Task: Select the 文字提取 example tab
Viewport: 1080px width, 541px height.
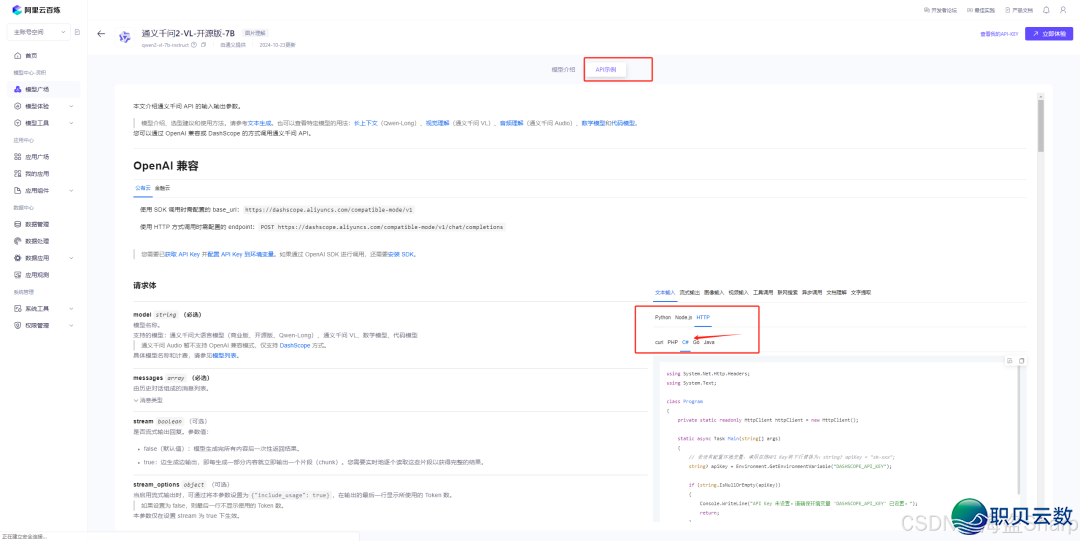Action: 860,292
